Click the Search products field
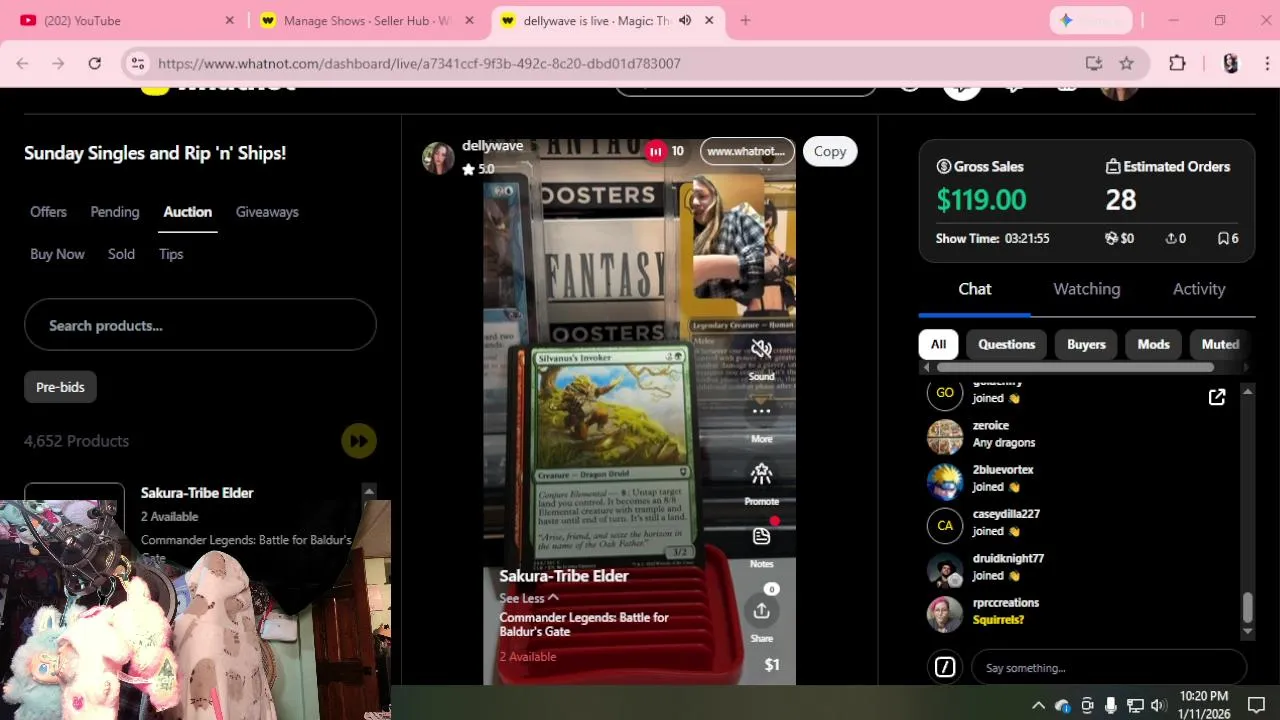This screenshot has height=720, width=1280. click(x=200, y=326)
